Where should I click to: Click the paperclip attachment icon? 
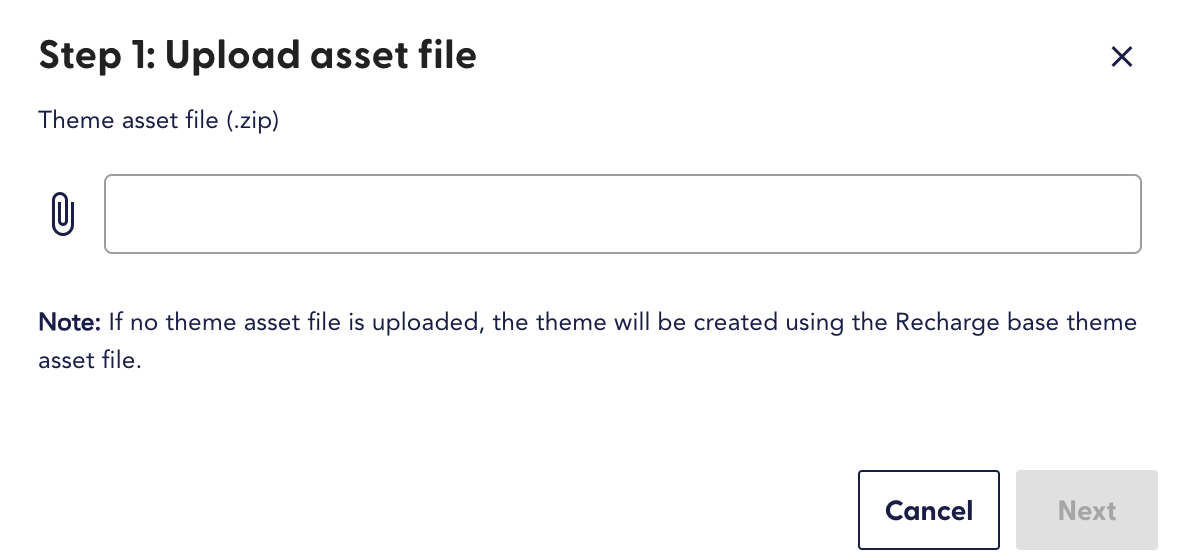pos(62,215)
